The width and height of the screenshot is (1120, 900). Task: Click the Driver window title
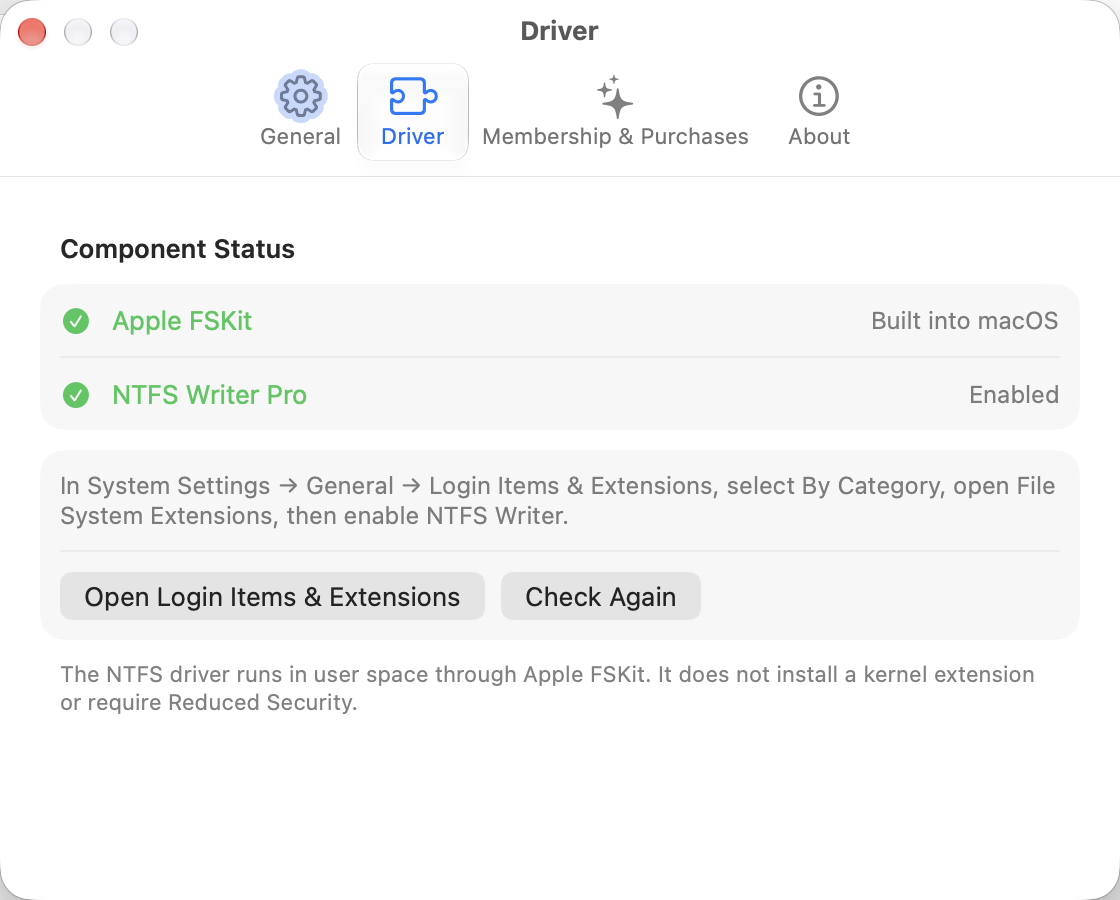[559, 31]
